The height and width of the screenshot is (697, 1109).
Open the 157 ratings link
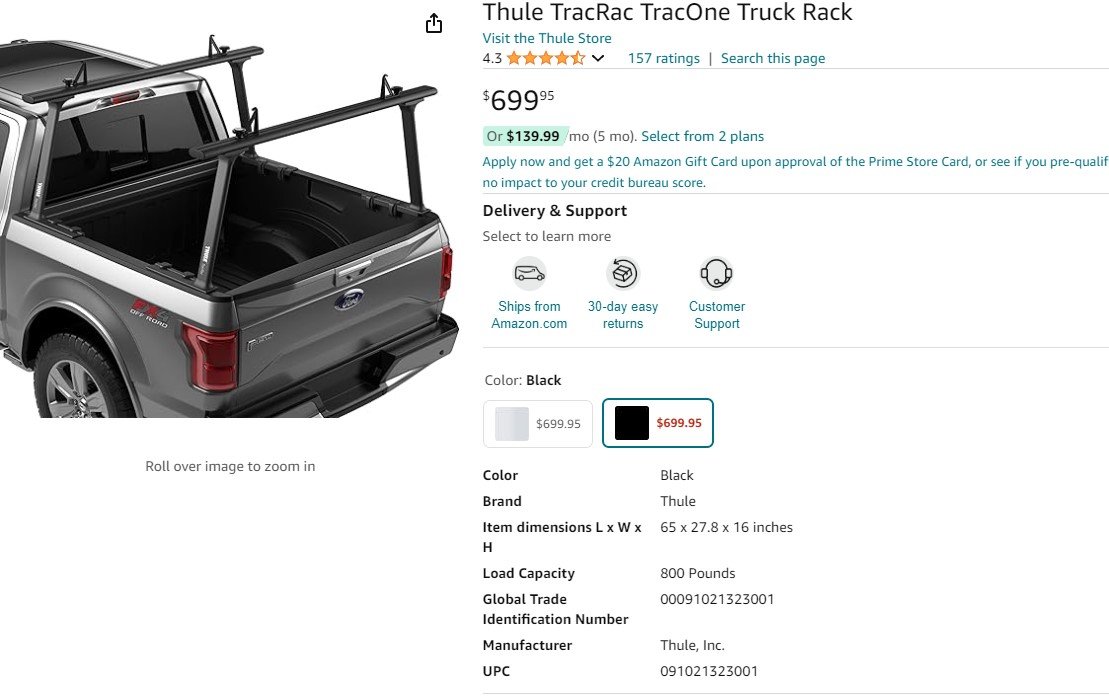(663, 59)
